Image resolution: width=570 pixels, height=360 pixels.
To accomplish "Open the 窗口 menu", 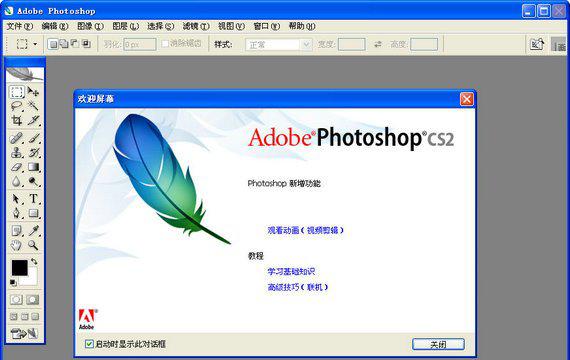I will tap(267, 26).
